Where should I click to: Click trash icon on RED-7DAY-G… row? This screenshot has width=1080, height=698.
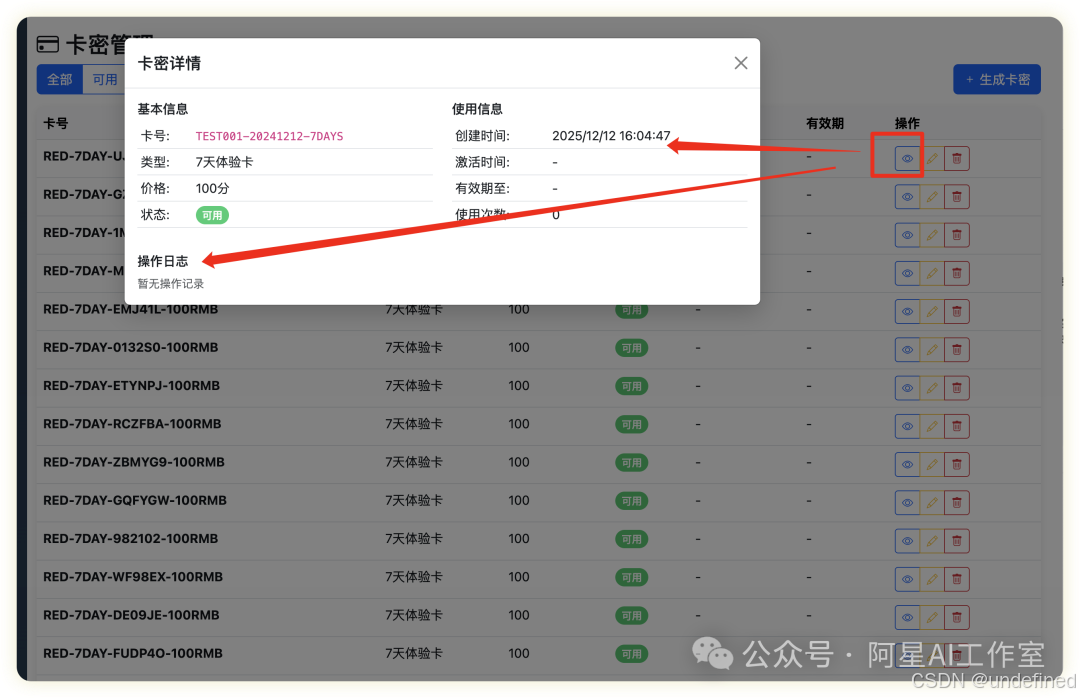(x=957, y=197)
